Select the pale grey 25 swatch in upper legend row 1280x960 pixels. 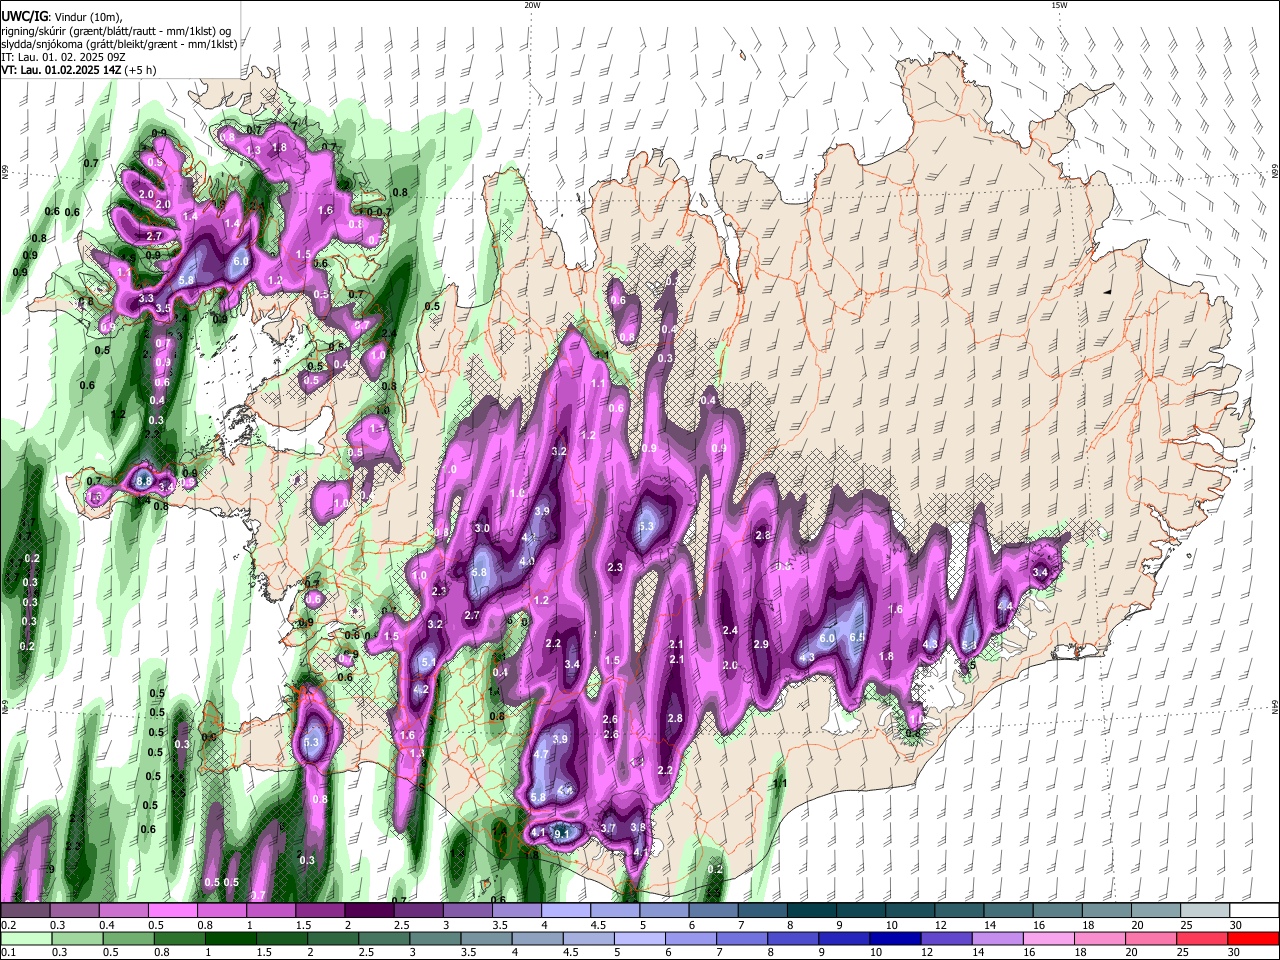click(1206, 911)
